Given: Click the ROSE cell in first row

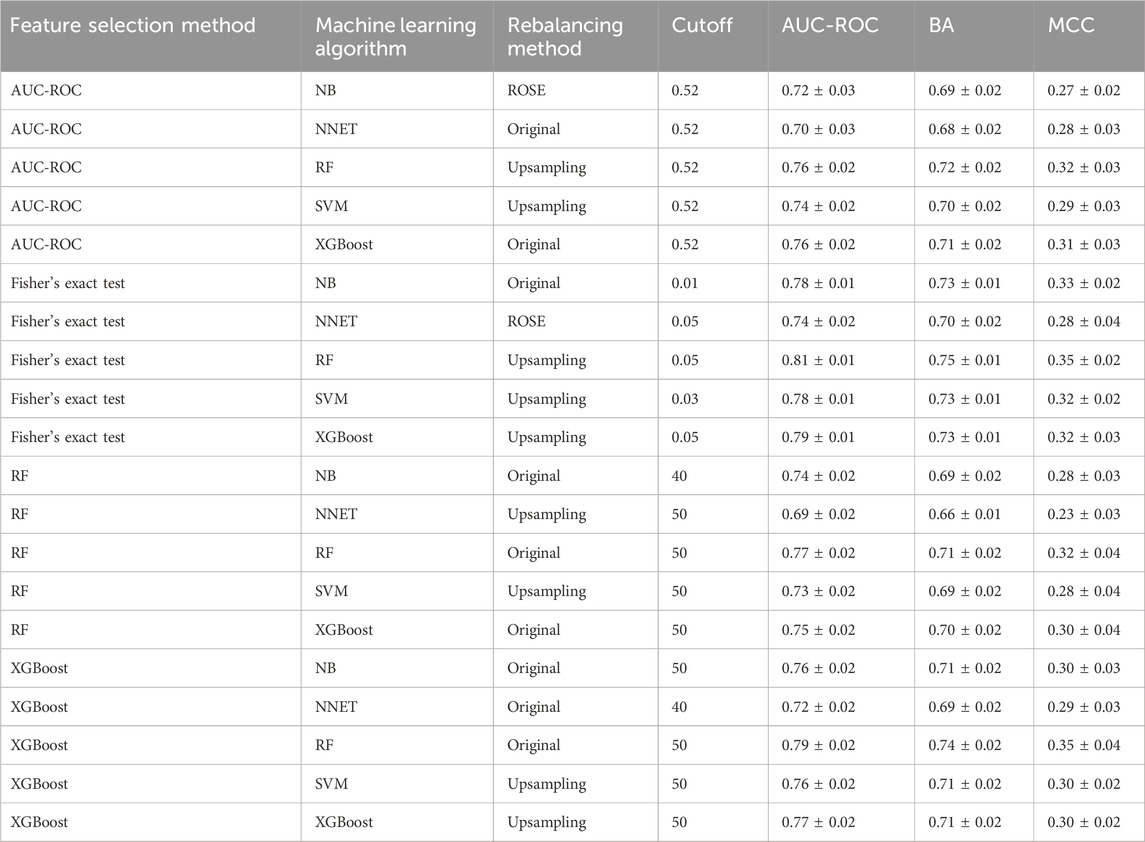Looking at the screenshot, I should point(526,91).
